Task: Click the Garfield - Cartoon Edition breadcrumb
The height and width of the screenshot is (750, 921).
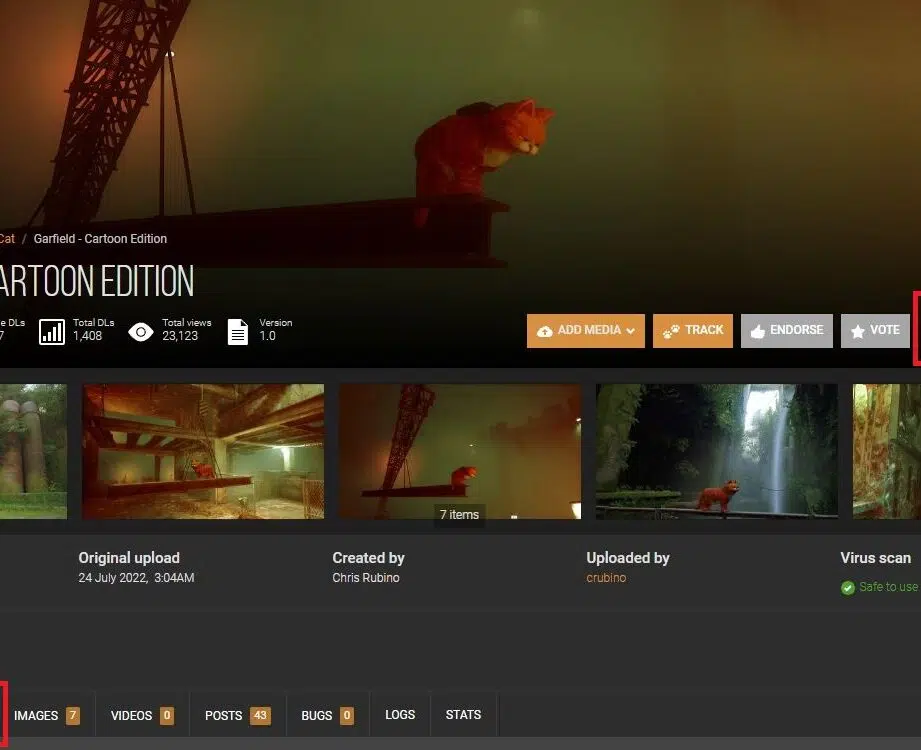Action: (100, 238)
